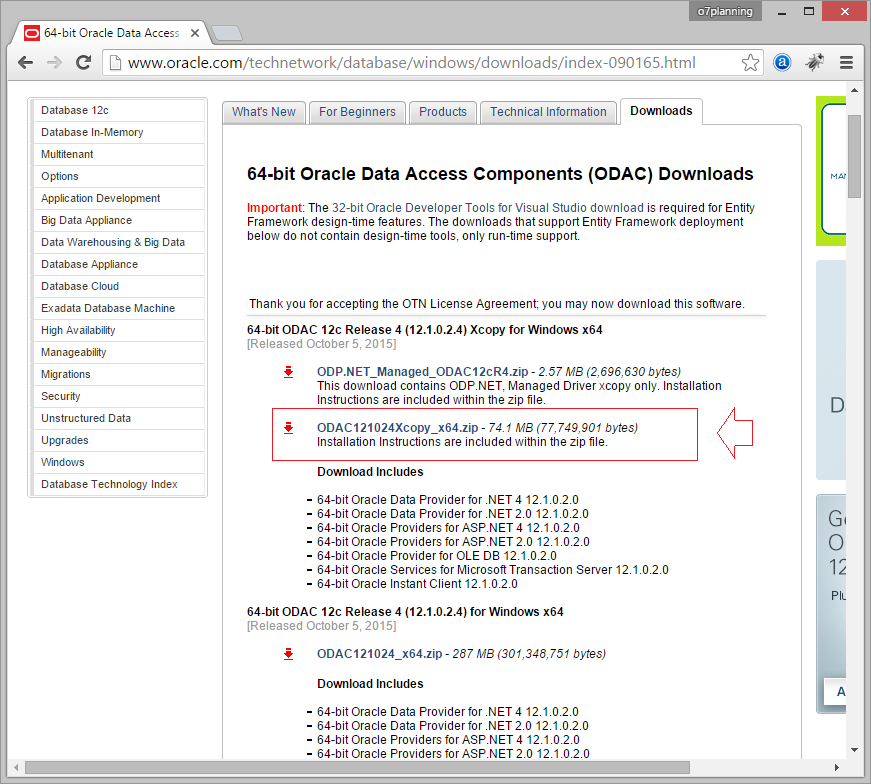
Task: Switch to the What's New tab
Action: pyautogui.click(x=264, y=112)
